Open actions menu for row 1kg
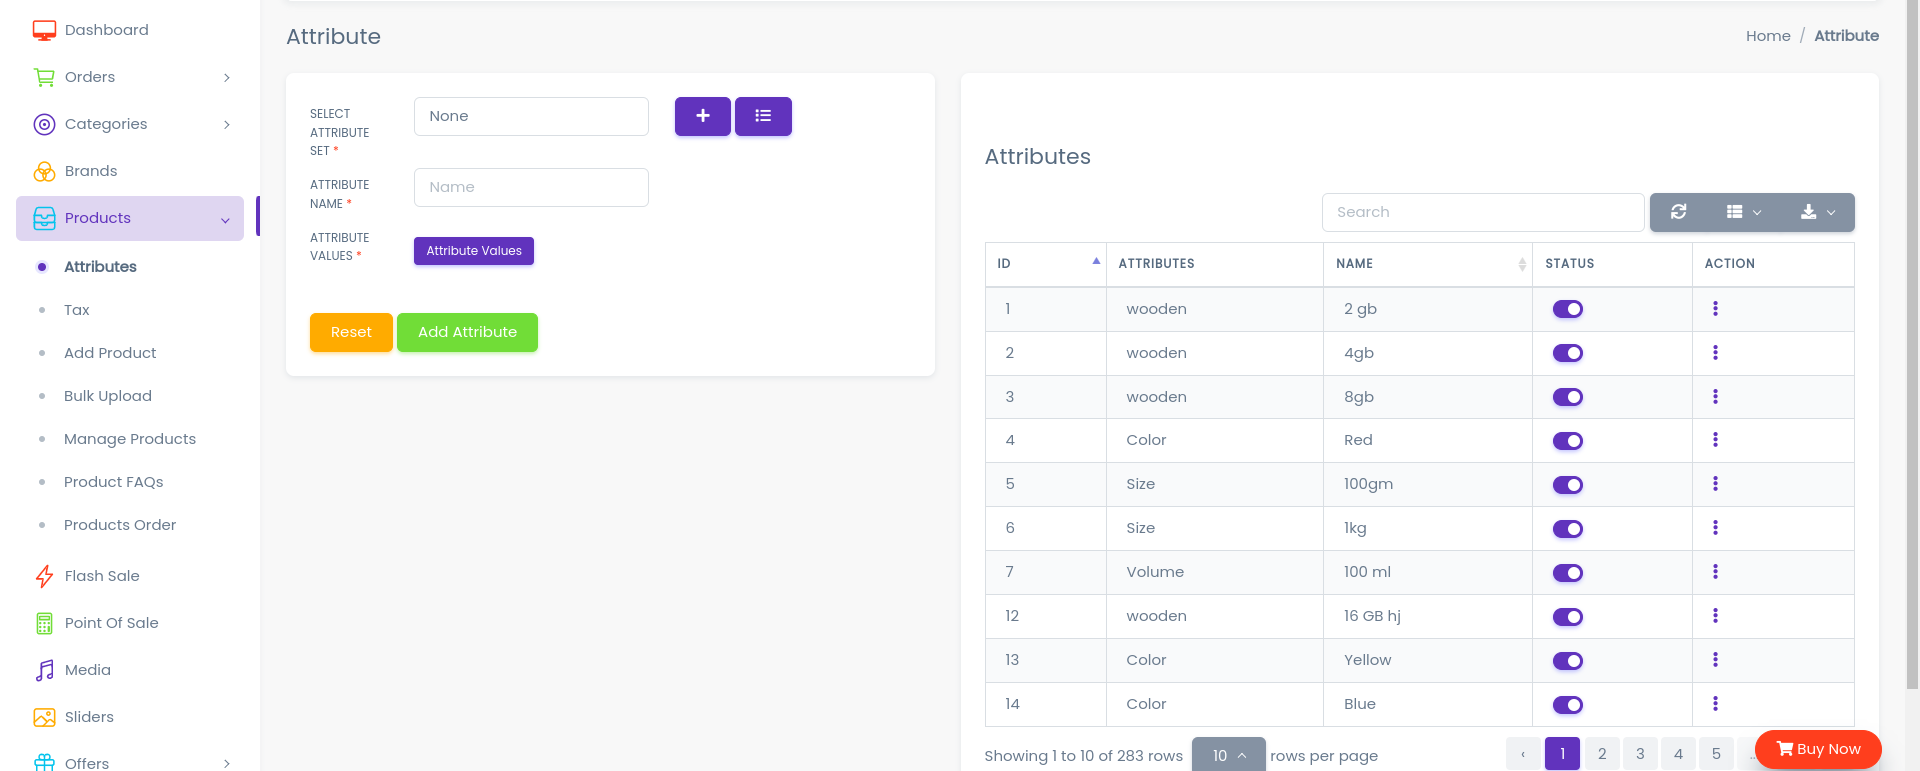 click(x=1715, y=528)
